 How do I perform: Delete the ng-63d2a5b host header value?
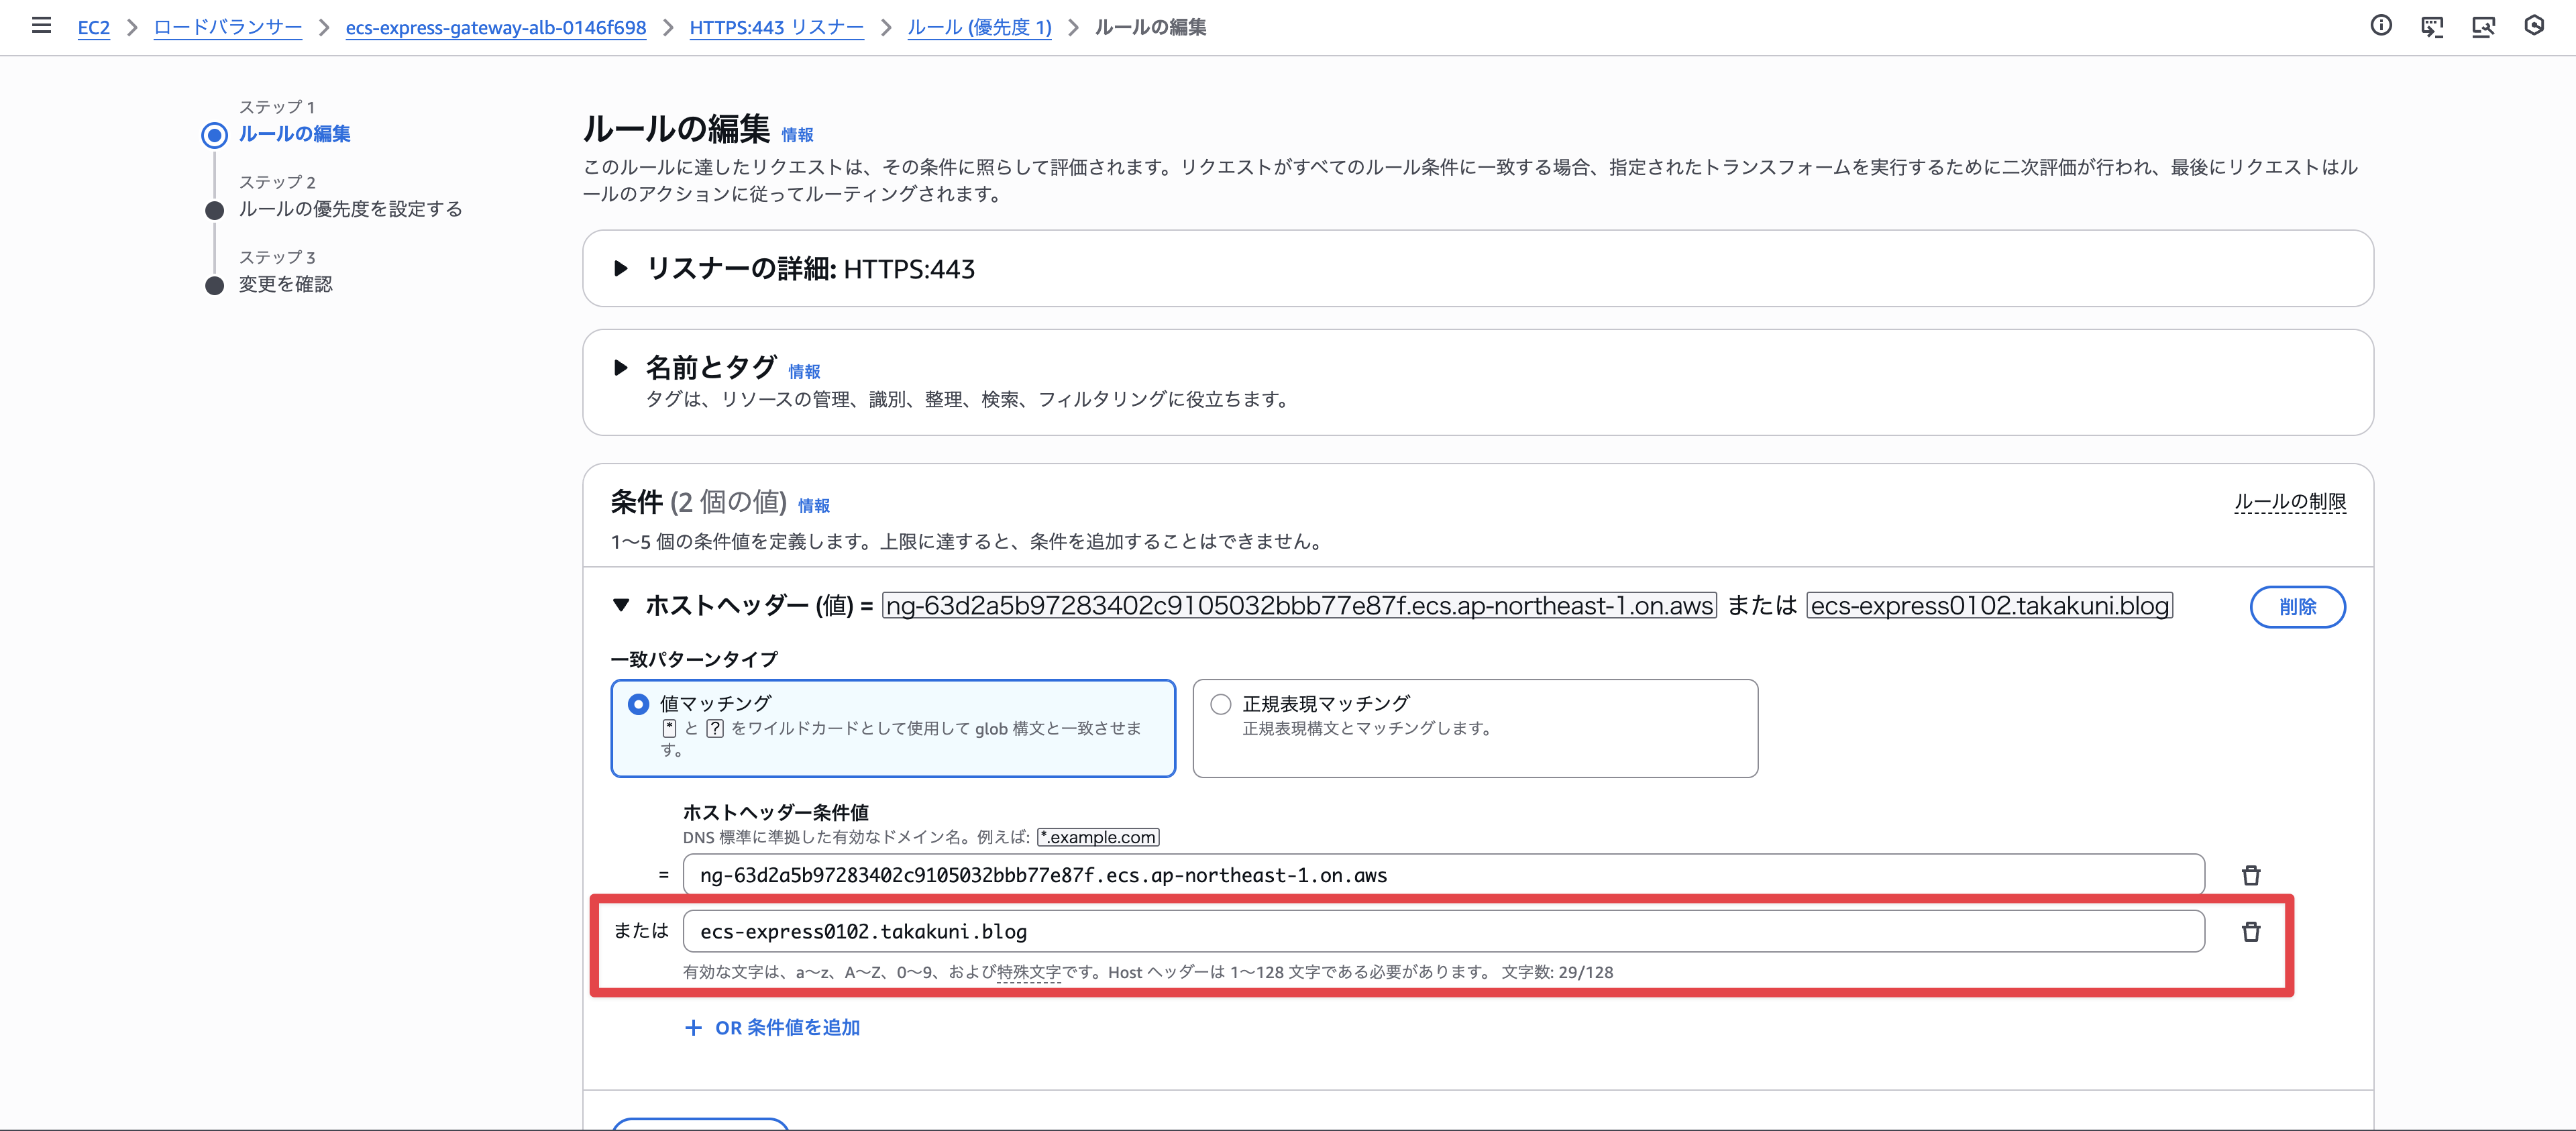click(x=2251, y=875)
